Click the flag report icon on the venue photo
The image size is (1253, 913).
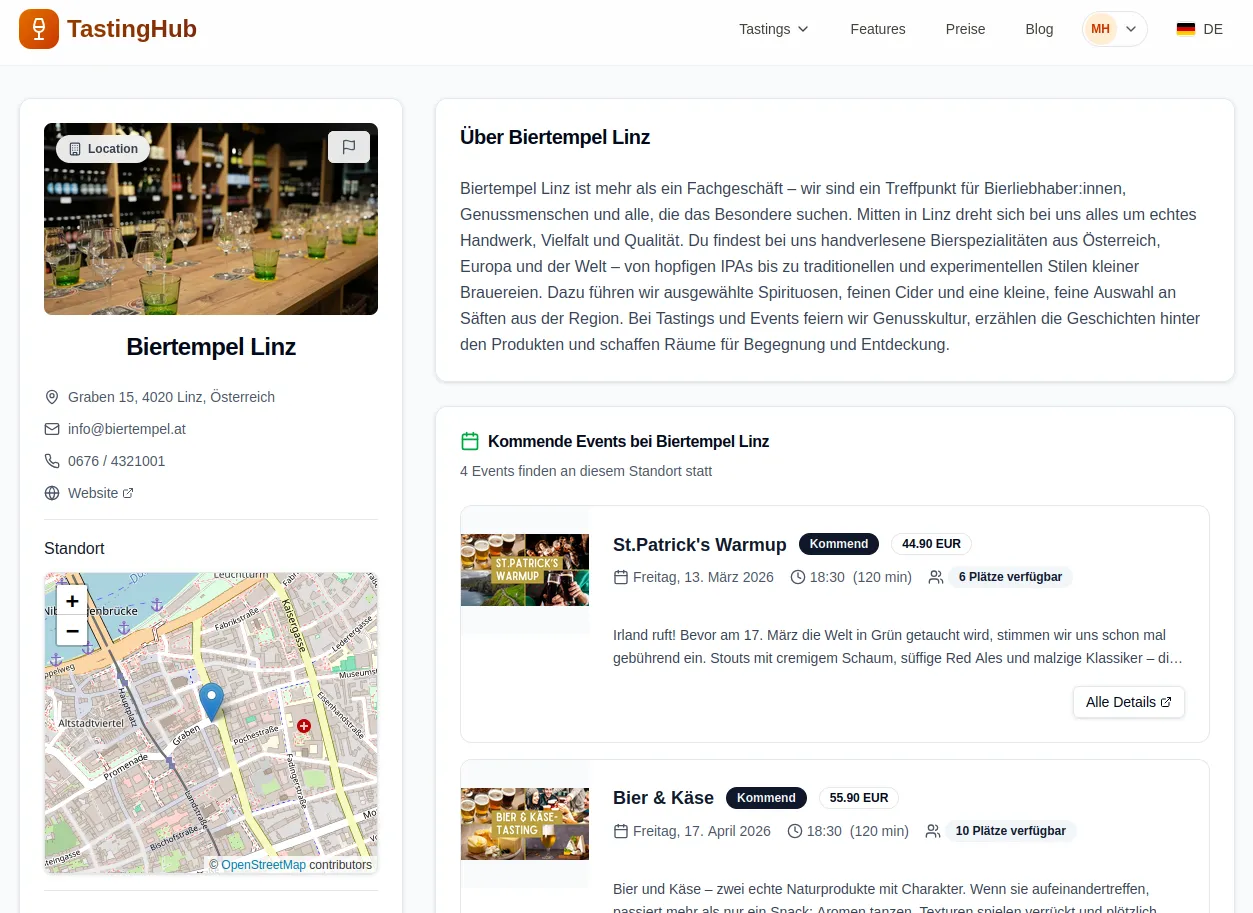348,146
